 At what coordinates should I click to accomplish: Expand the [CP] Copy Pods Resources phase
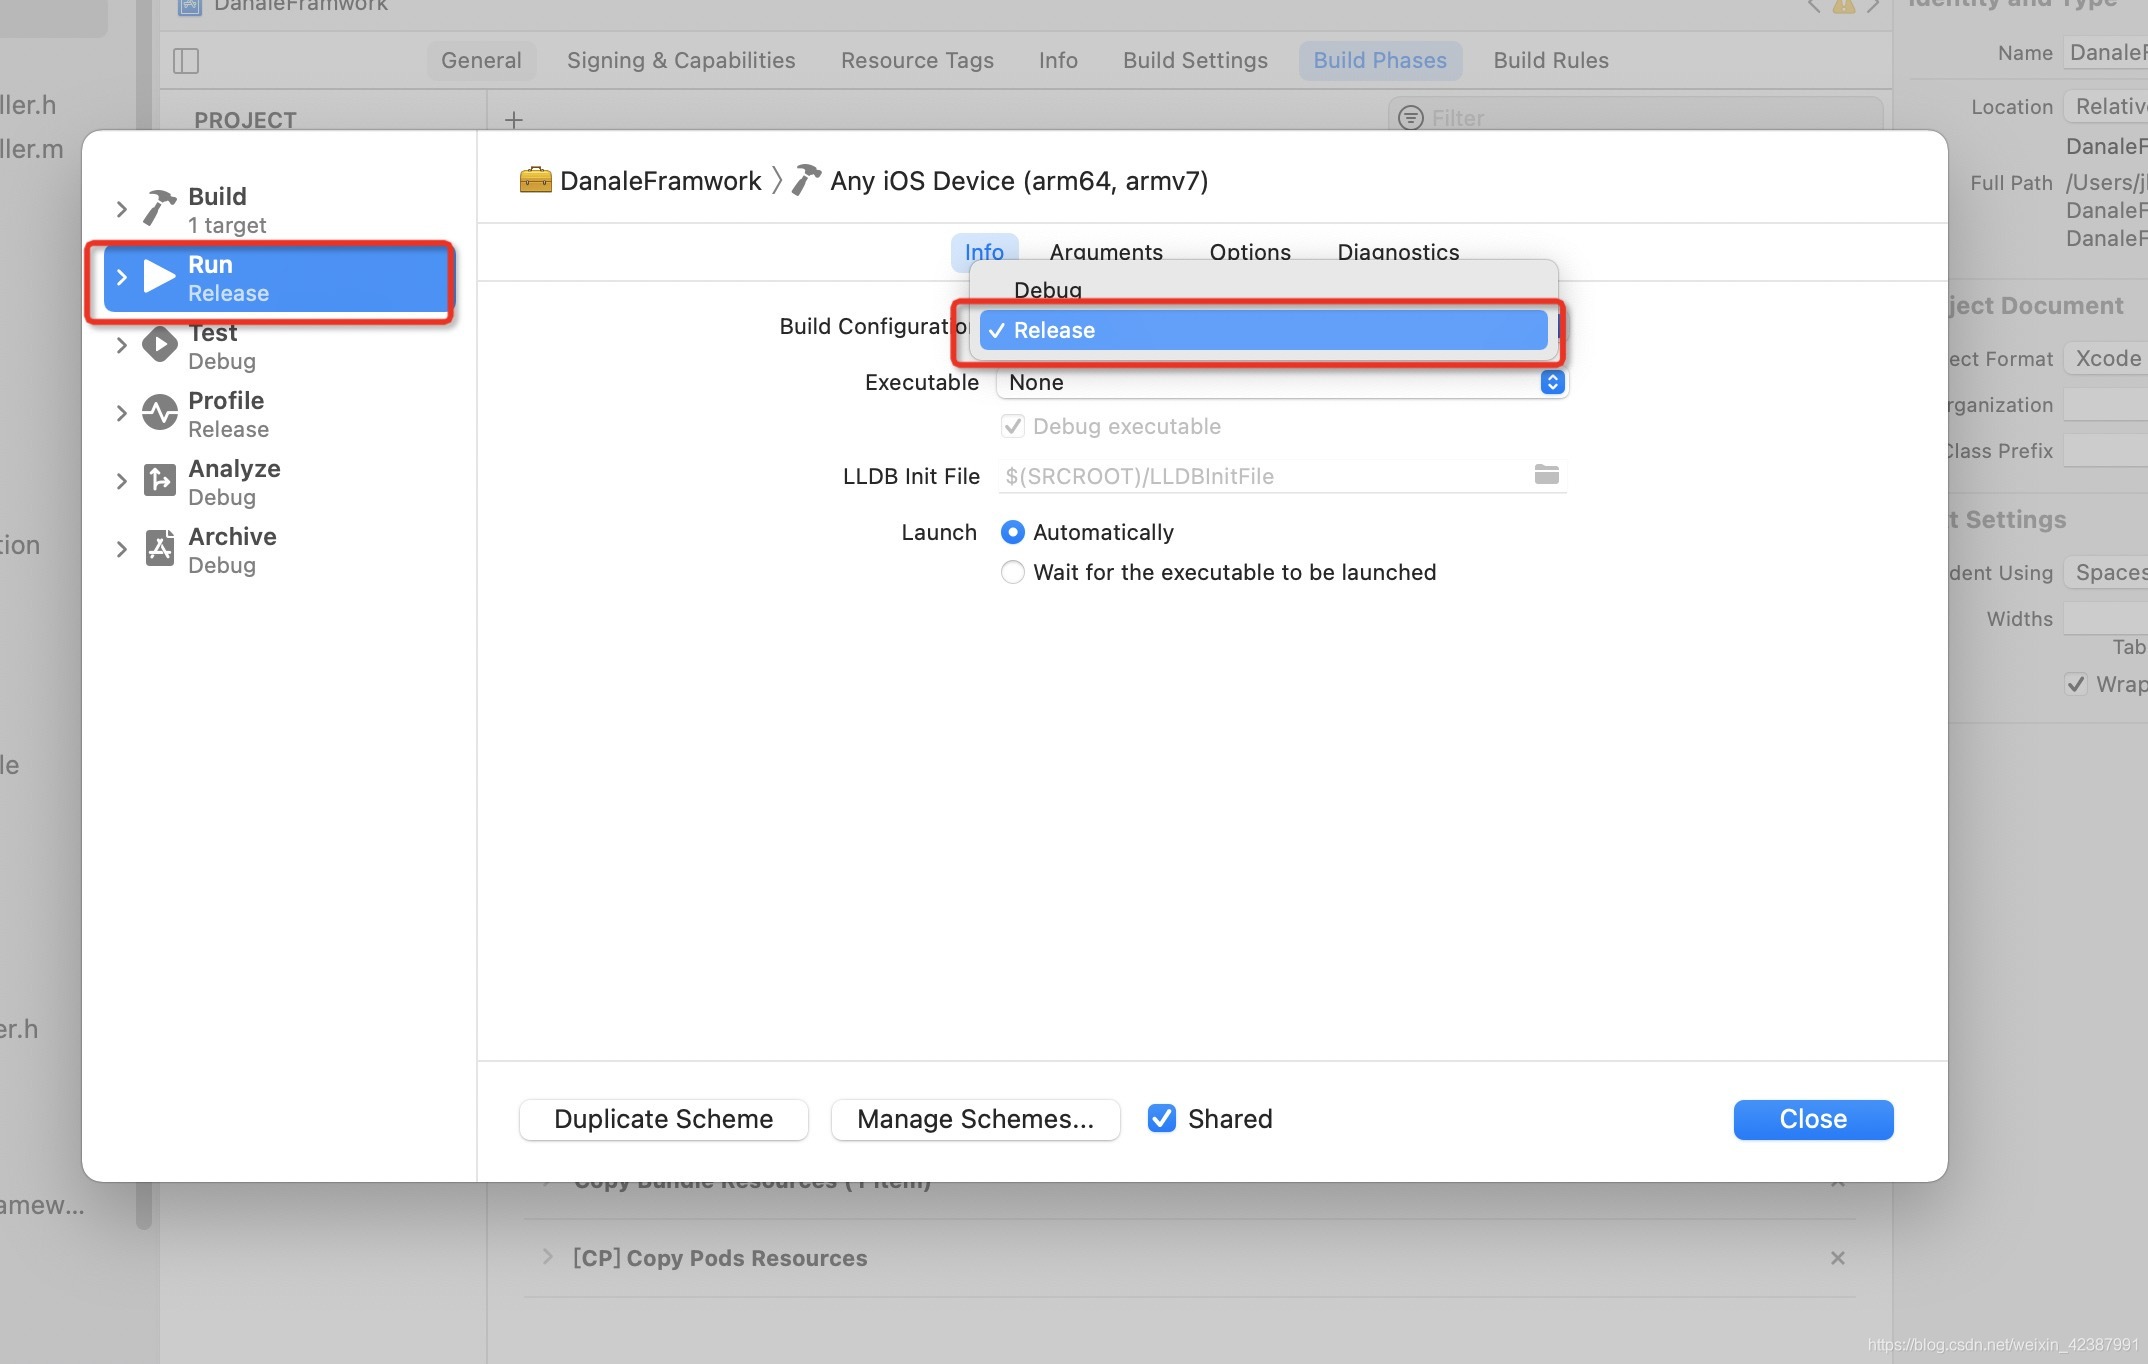[547, 1257]
